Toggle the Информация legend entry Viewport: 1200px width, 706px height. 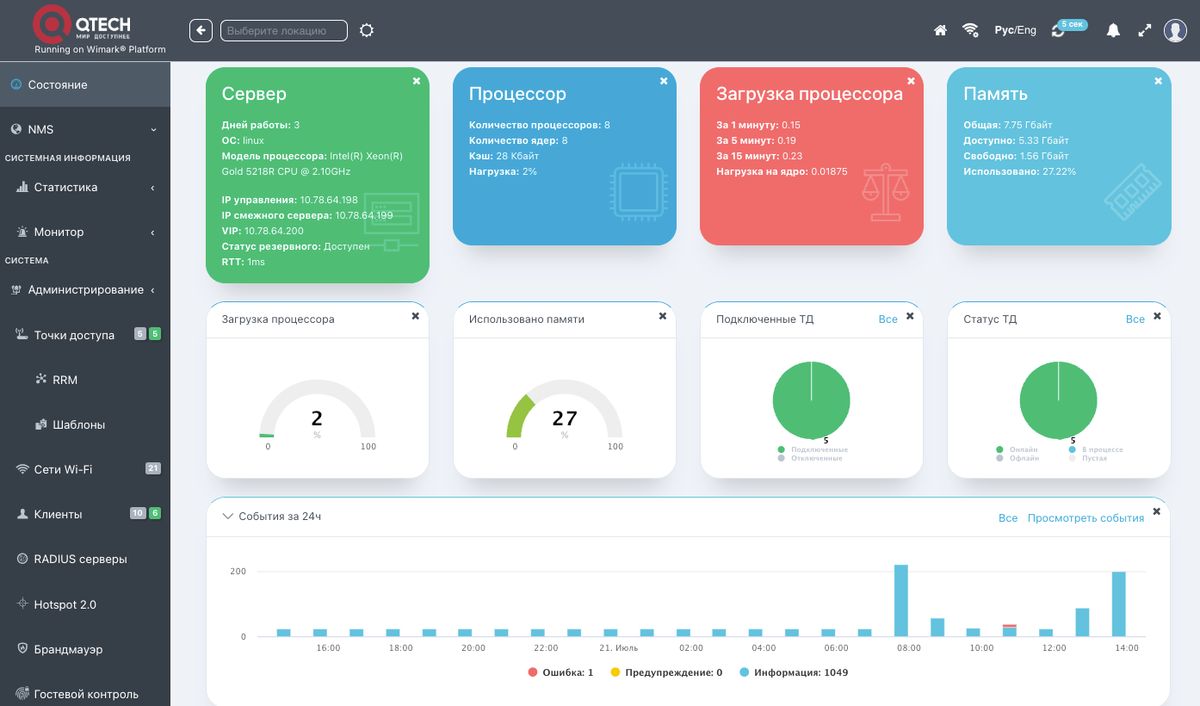[794, 673]
